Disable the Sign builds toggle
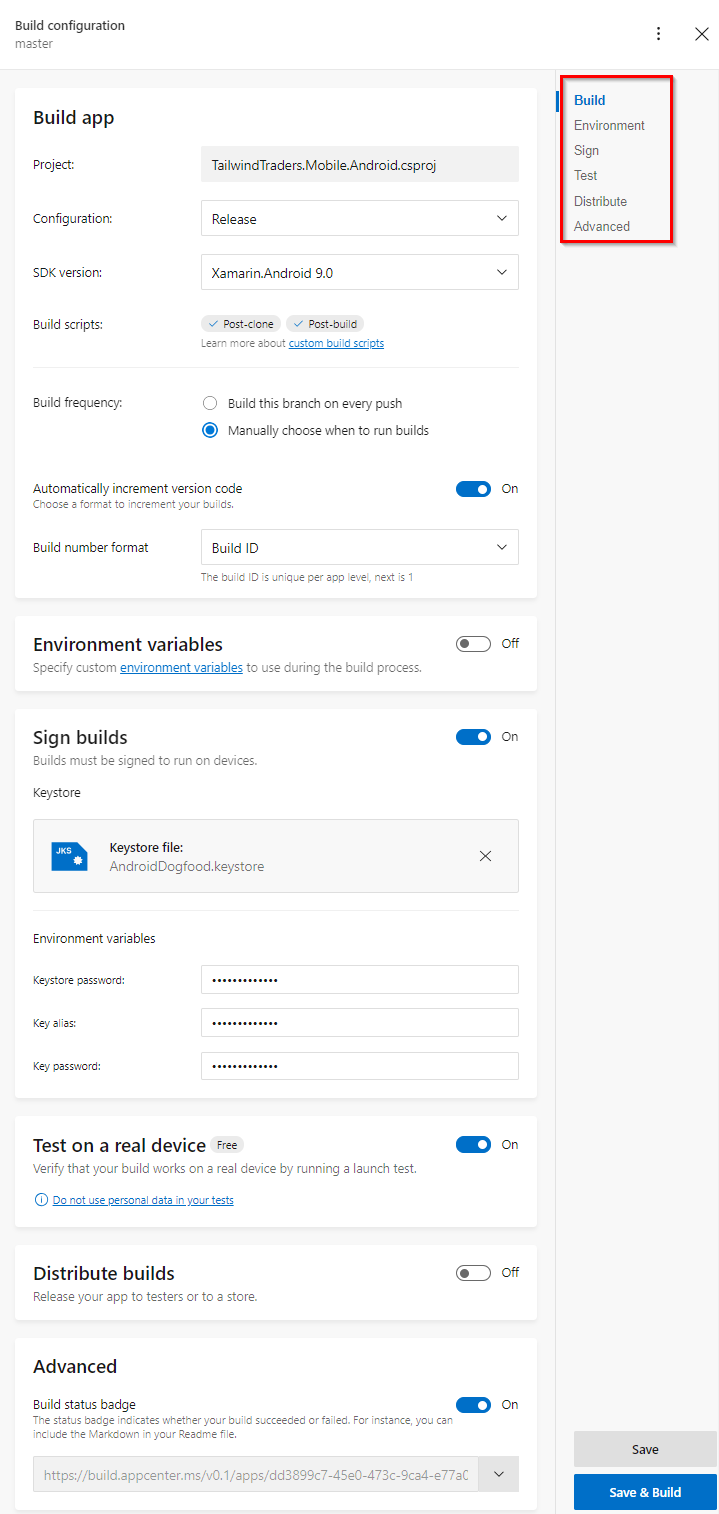The width and height of the screenshot is (719, 1514). 473,737
